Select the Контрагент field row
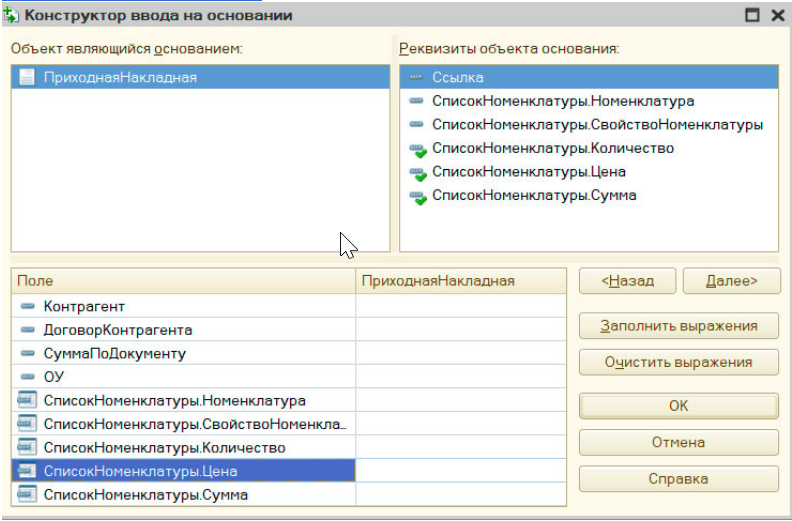The width and height of the screenshot is (792, 521). 184,306
